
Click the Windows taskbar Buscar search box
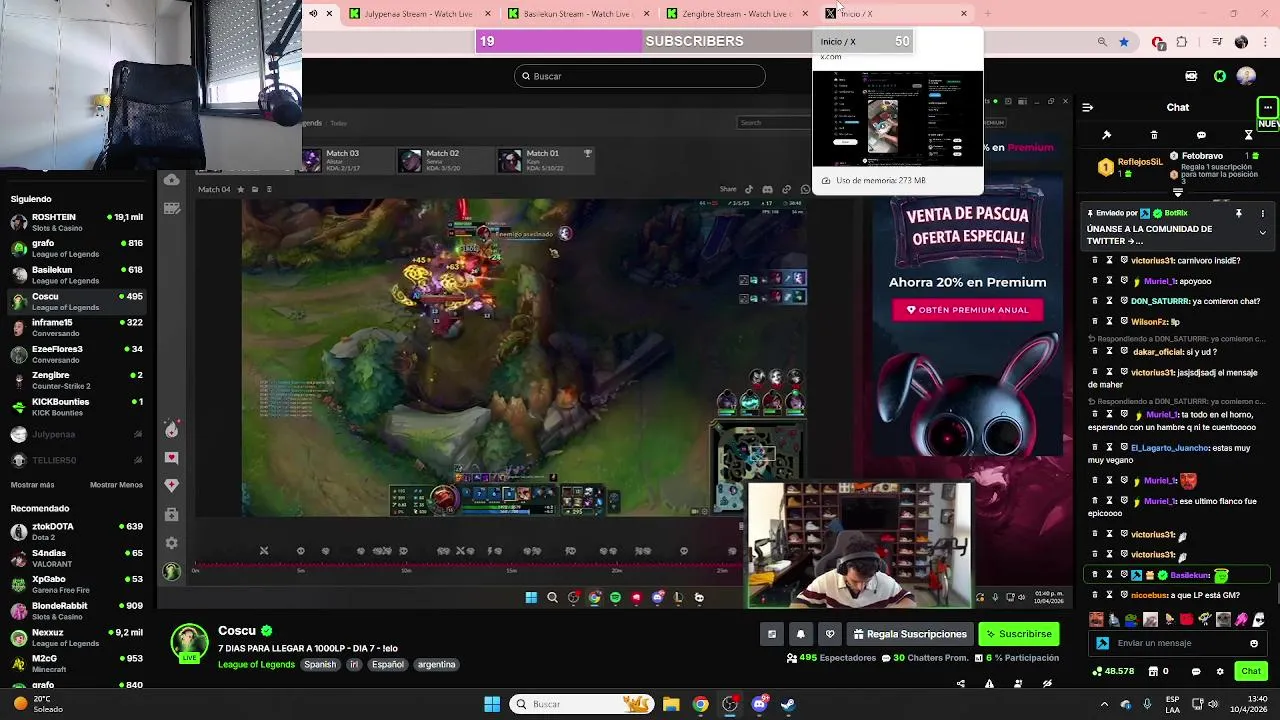(x=582, y=704)
